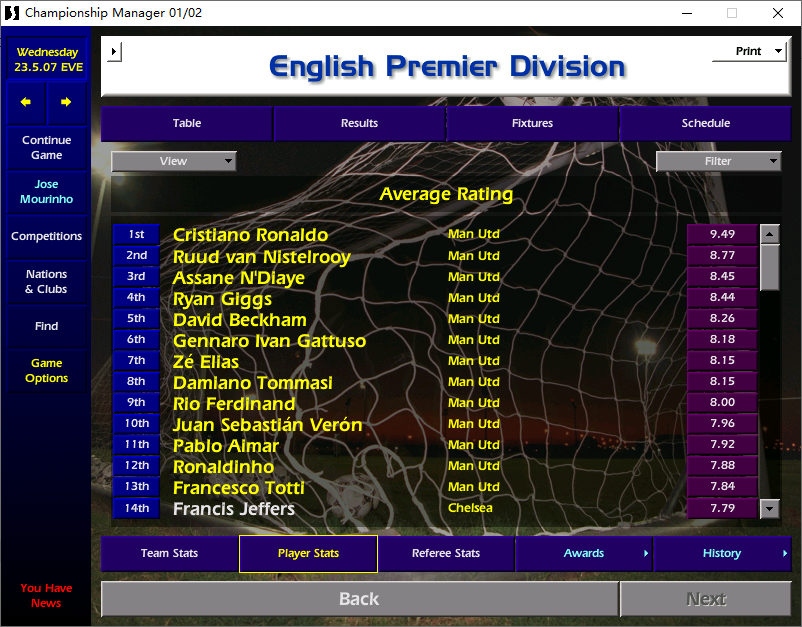Click the You Have News alert
This screenshot has width=802, height=627.
[47, 596]
